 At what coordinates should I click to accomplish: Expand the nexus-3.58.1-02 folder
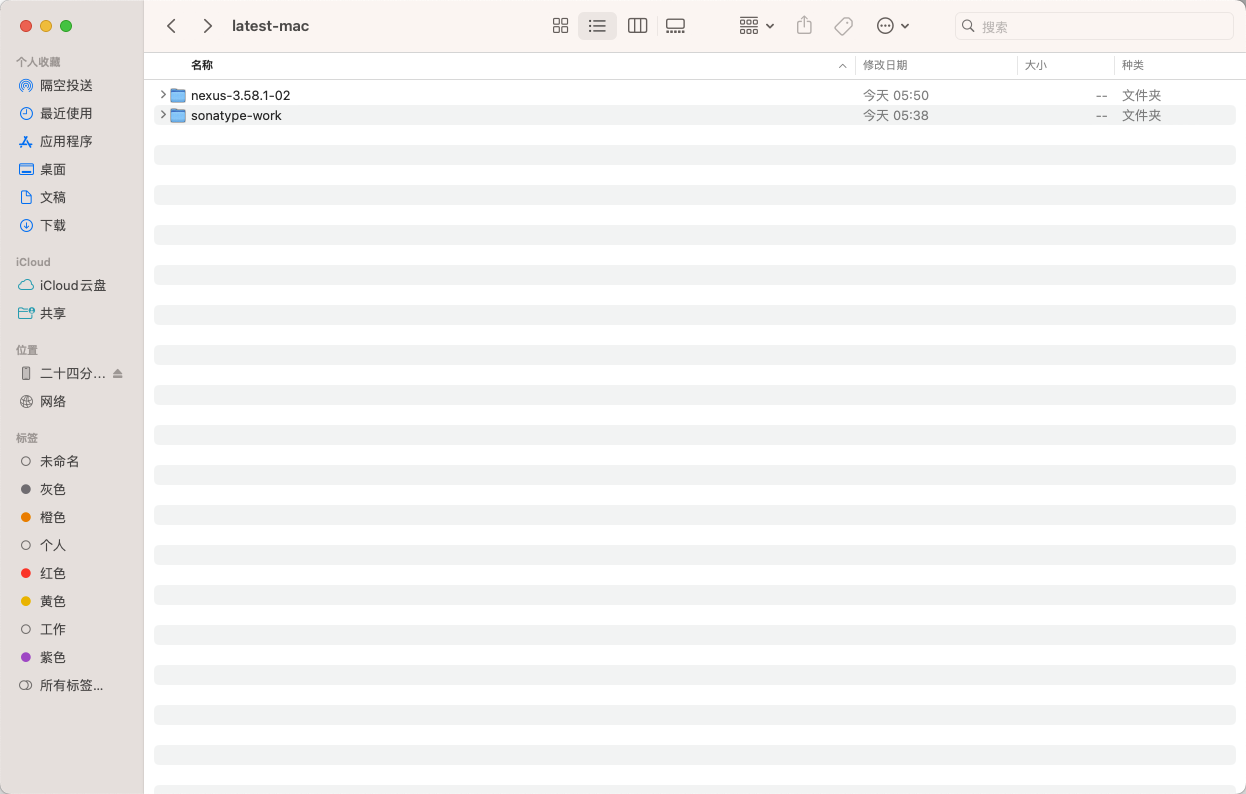click(163, 95)
